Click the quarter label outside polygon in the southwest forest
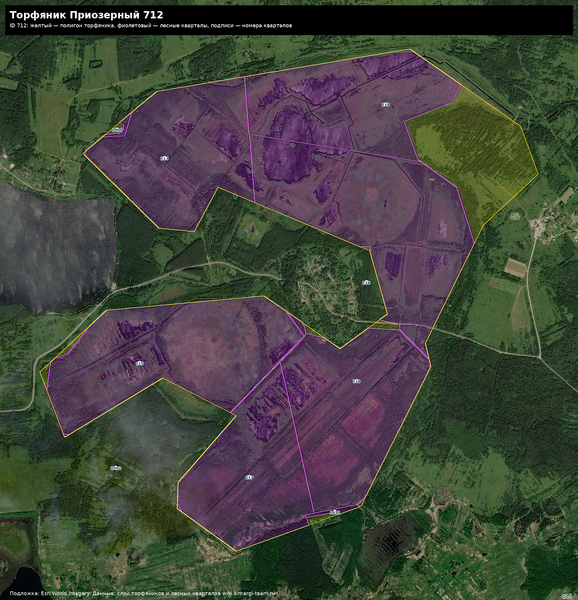The height and width of the screenshot is (600, 578). pos(116,468)
